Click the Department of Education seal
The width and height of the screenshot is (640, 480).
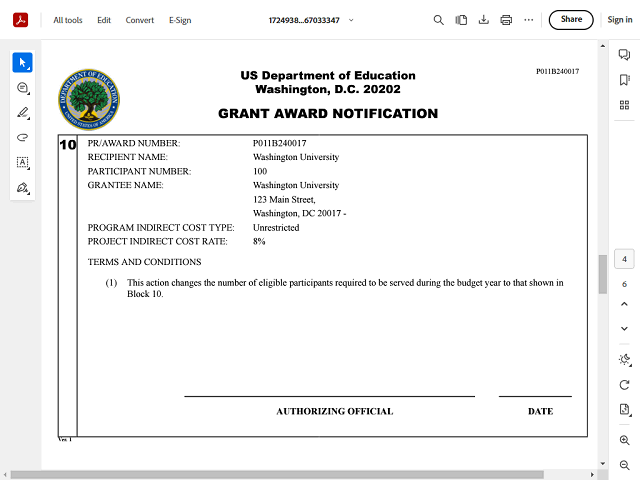point(89,99)
